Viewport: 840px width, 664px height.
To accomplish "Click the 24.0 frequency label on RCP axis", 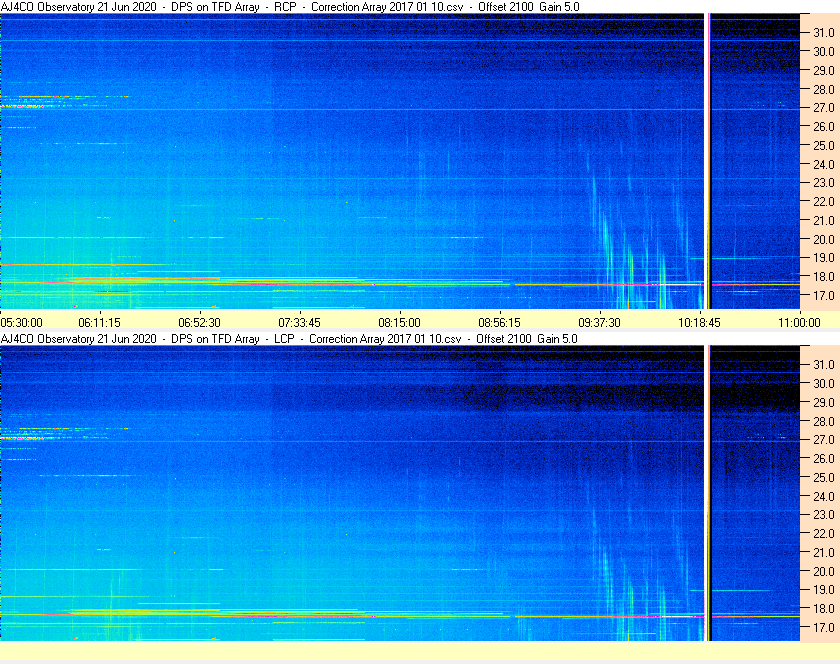I will coord(824,164).
